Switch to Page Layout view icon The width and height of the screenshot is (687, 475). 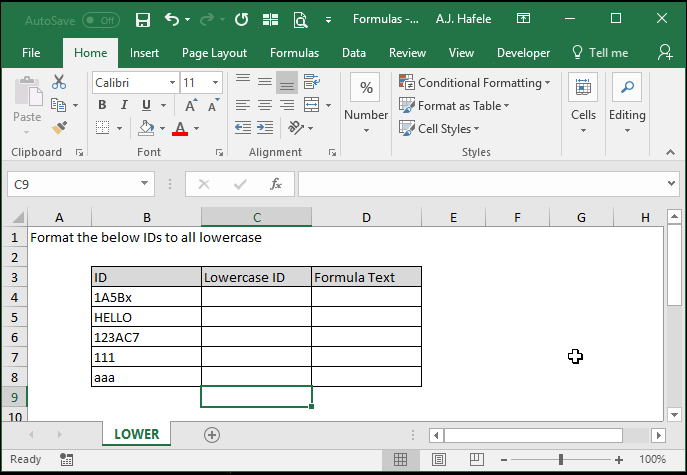439,459
